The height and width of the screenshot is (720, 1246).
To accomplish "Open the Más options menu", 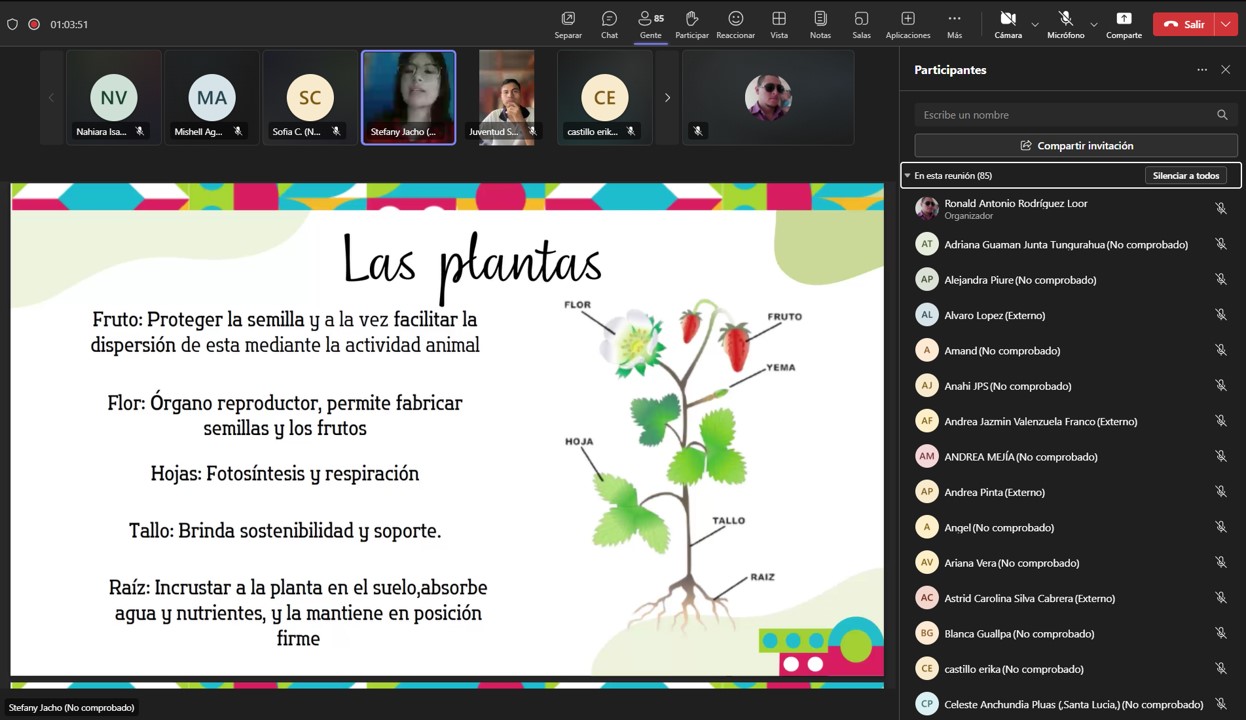I will (954, 24).
